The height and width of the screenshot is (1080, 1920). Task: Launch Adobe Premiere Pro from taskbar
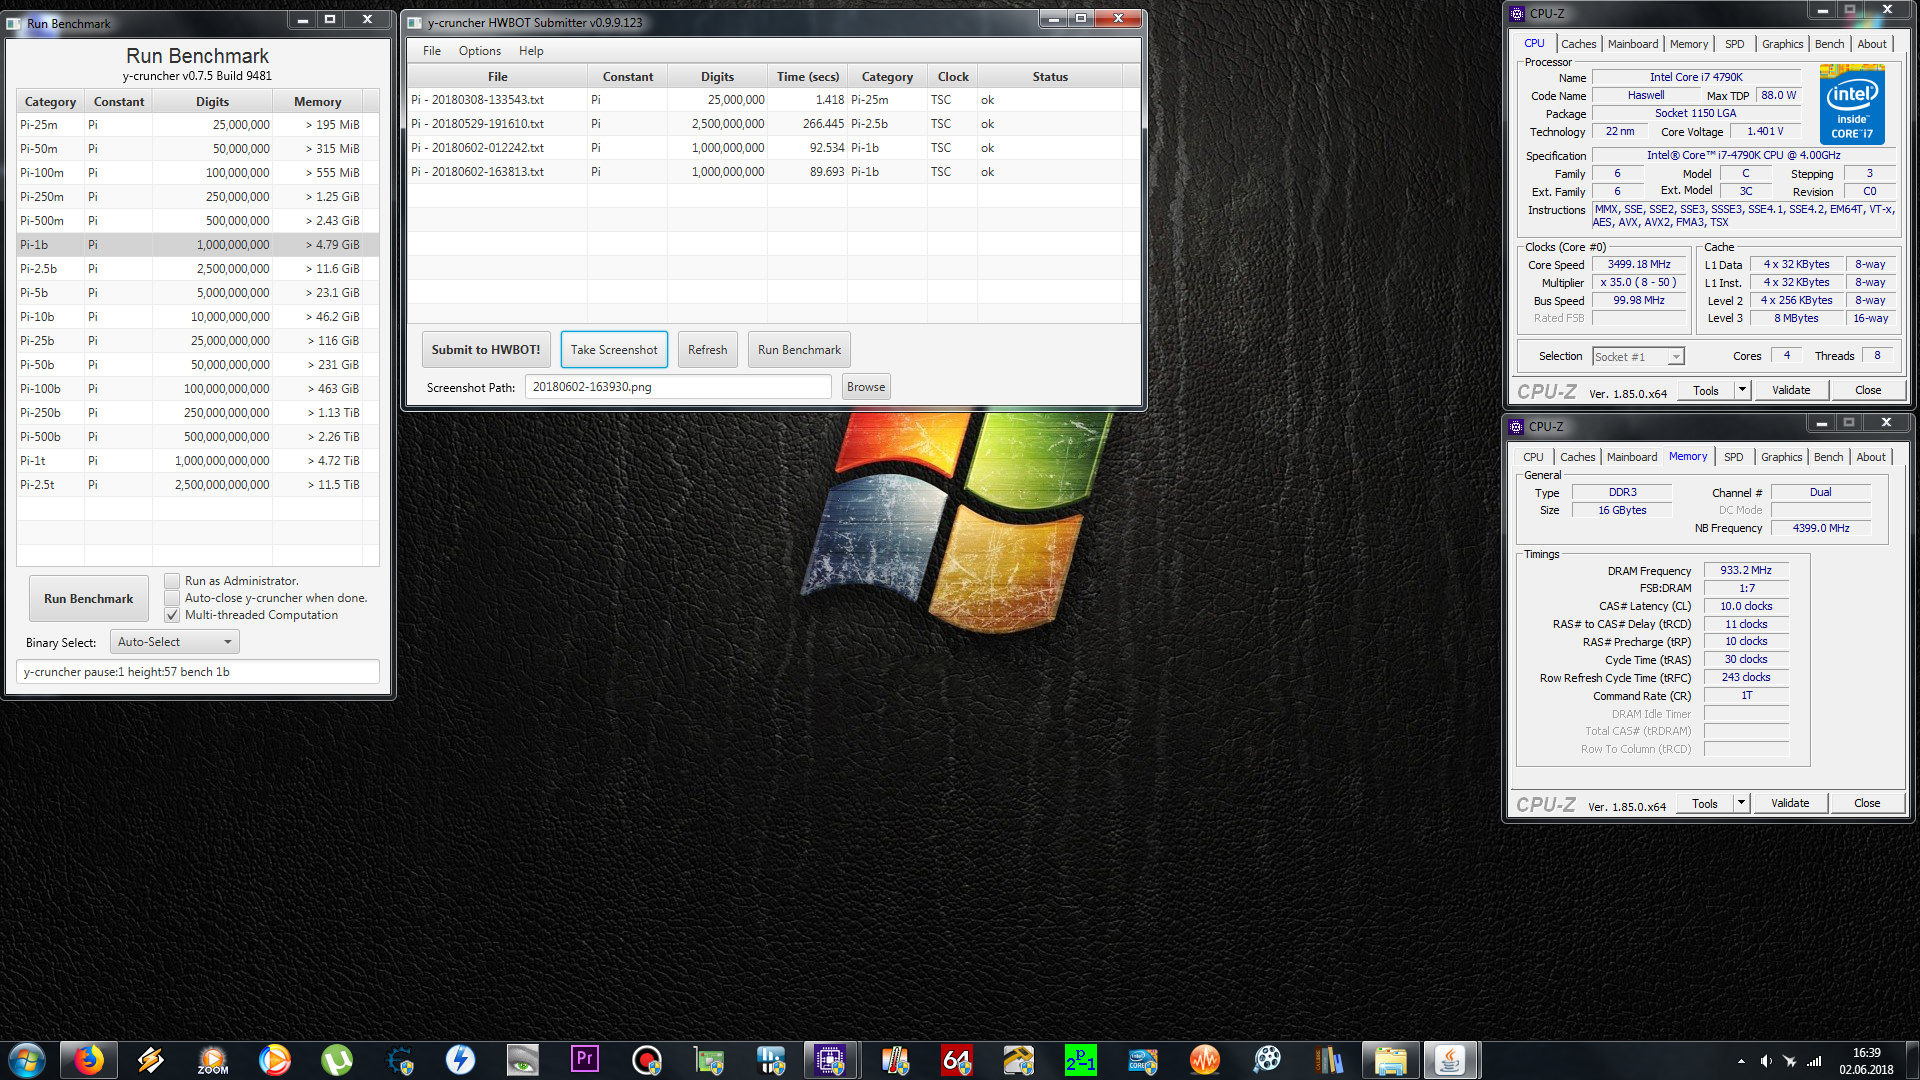(x=584, y=1060)
